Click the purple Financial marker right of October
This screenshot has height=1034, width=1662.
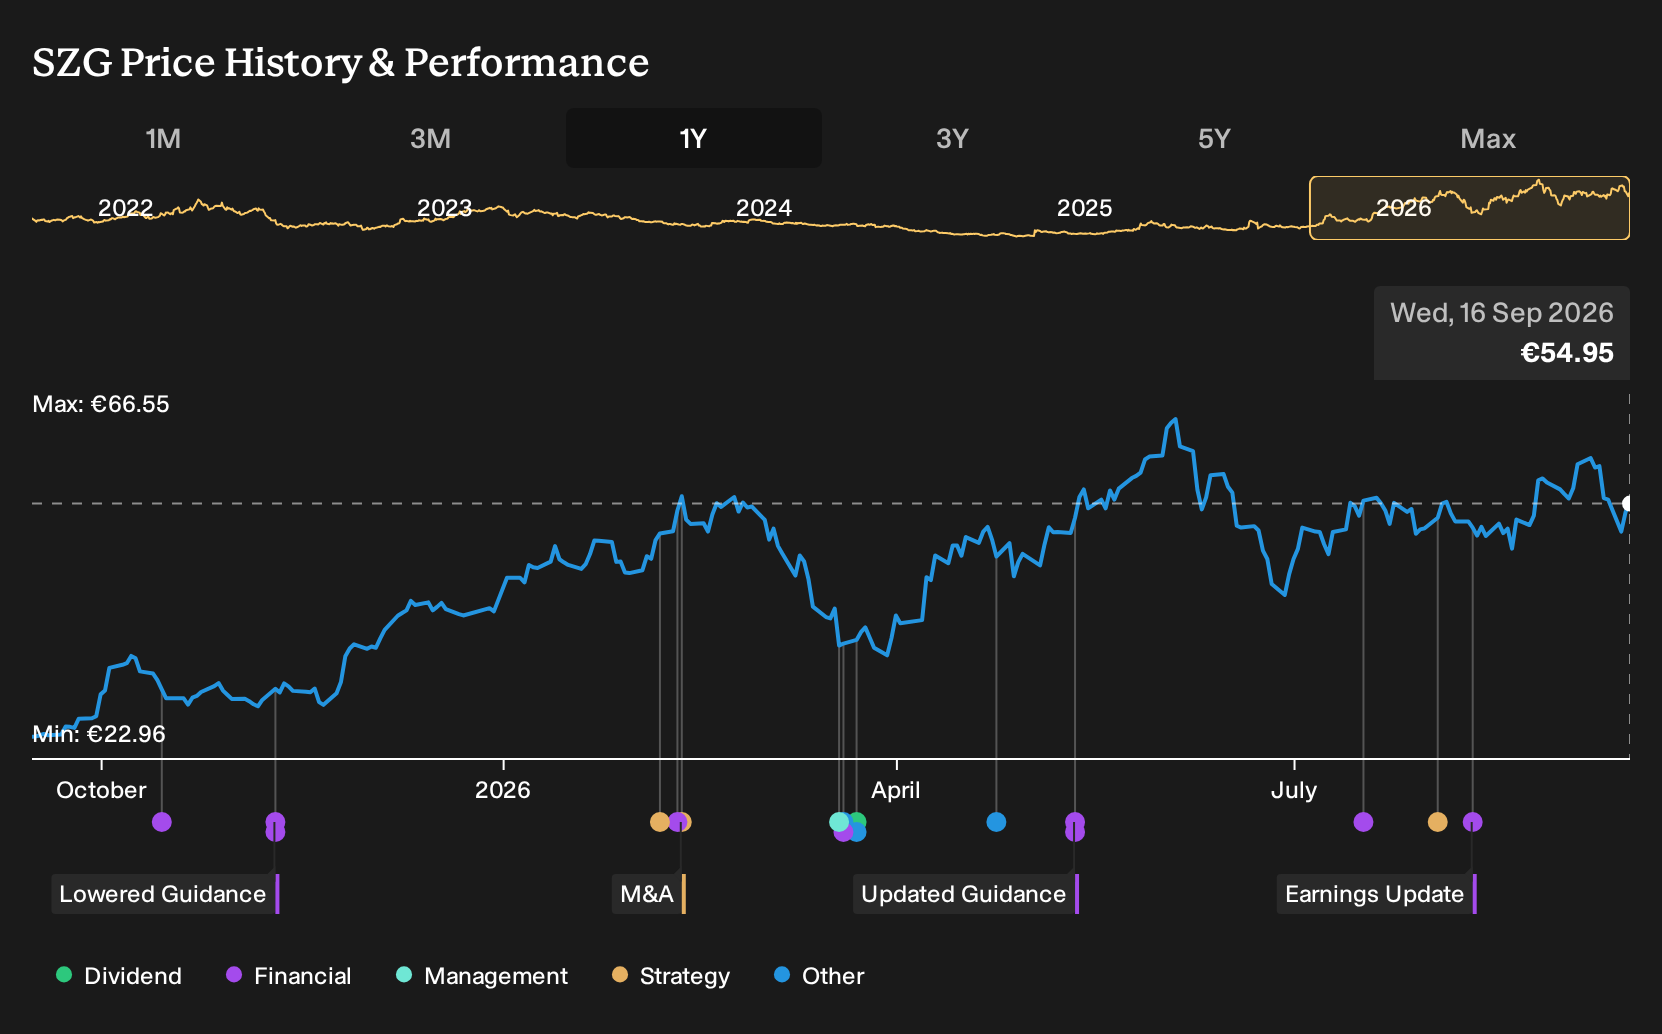(162, 822)
